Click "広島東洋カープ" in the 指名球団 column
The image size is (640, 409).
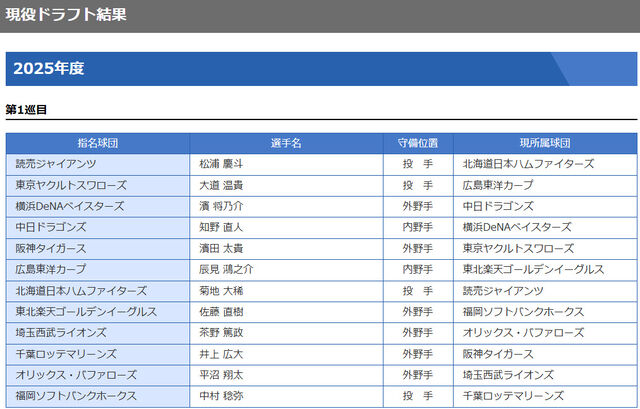pyautogui.click(x=51, y=269)
